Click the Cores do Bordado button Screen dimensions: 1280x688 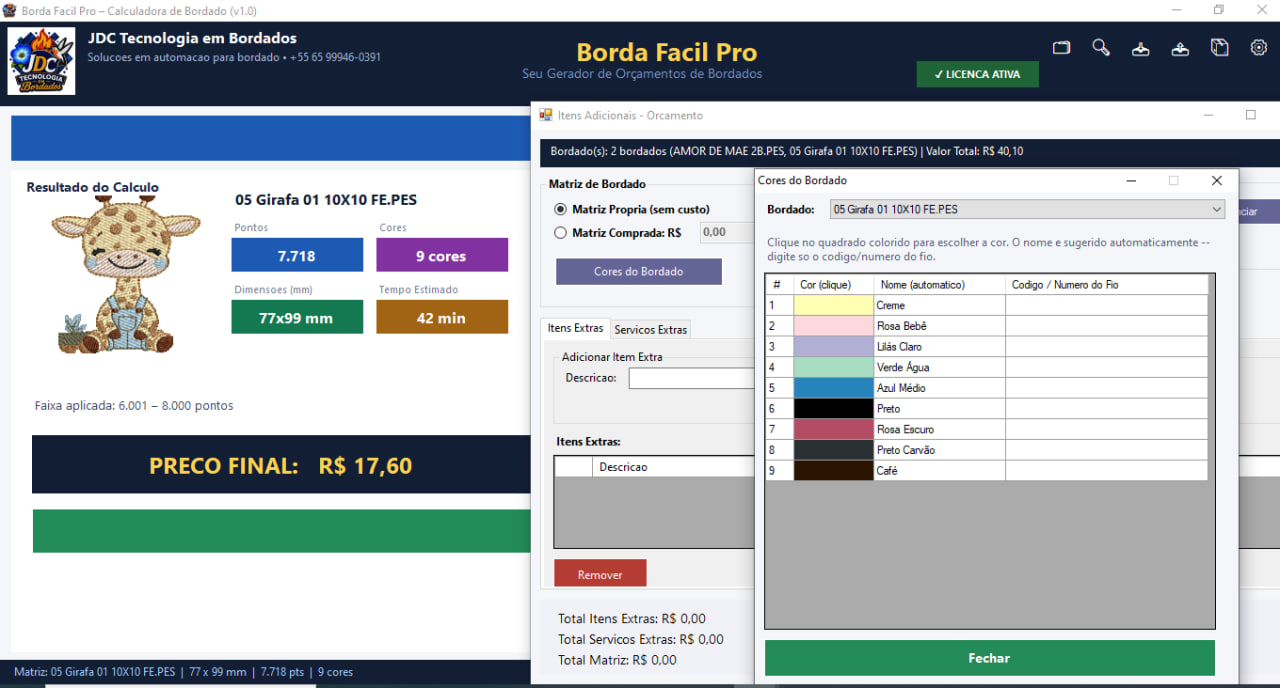(x=638, y=271)
